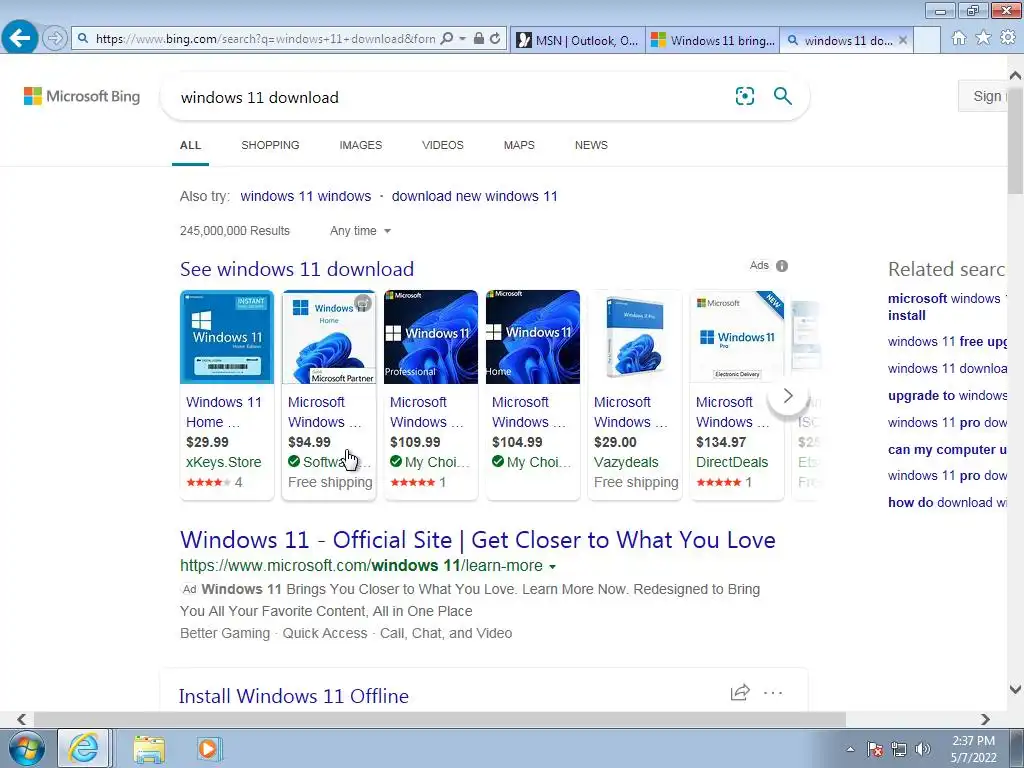The width and height of the screenshot is (1024, 768).
Task: Open 'Windows 11 - Official Site' result
Action: pyautogui.click(x=477, y=539)
